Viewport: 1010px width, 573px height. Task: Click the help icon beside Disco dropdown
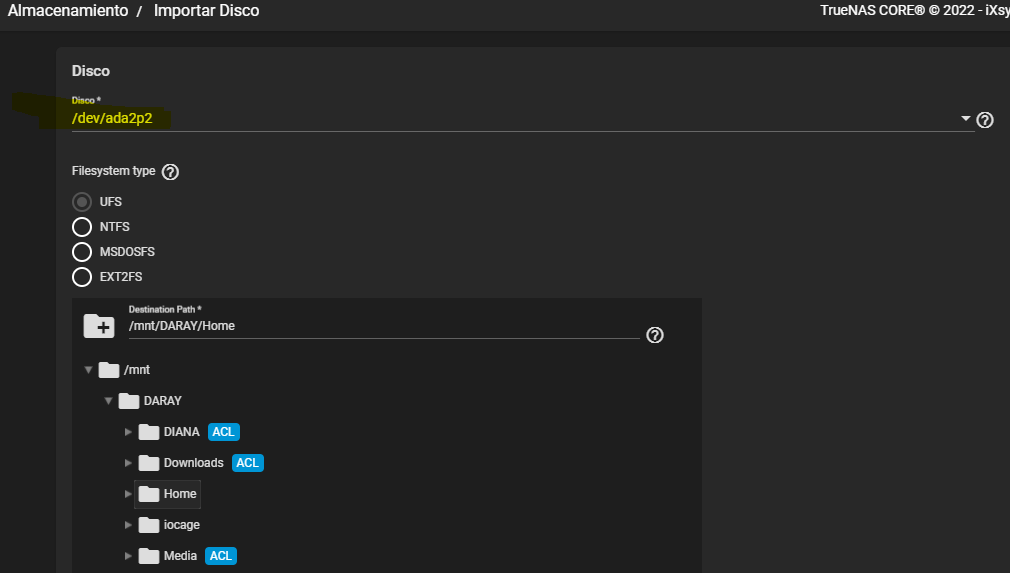click(x=985, y=120)
